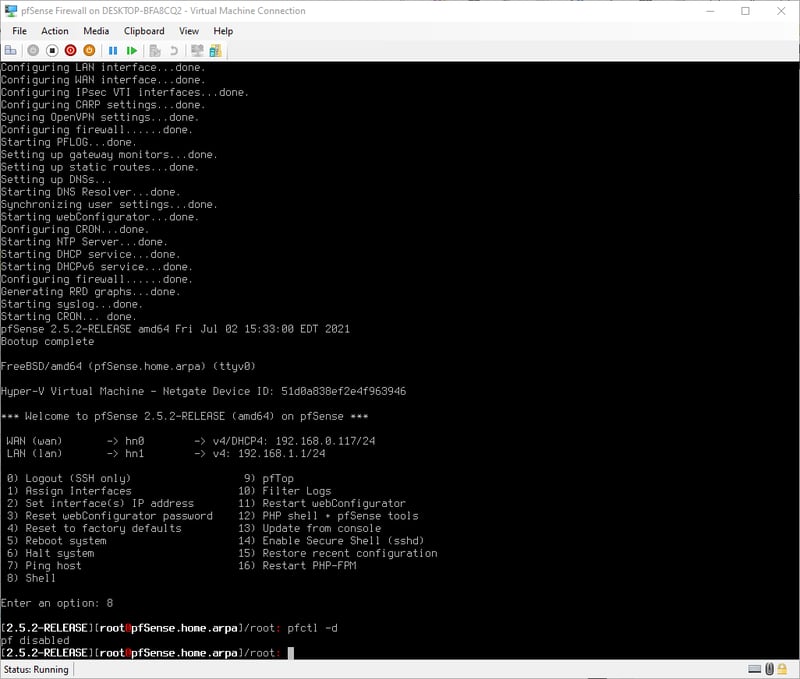
Task: Open the Help menu
Action: tap(223, 31)
